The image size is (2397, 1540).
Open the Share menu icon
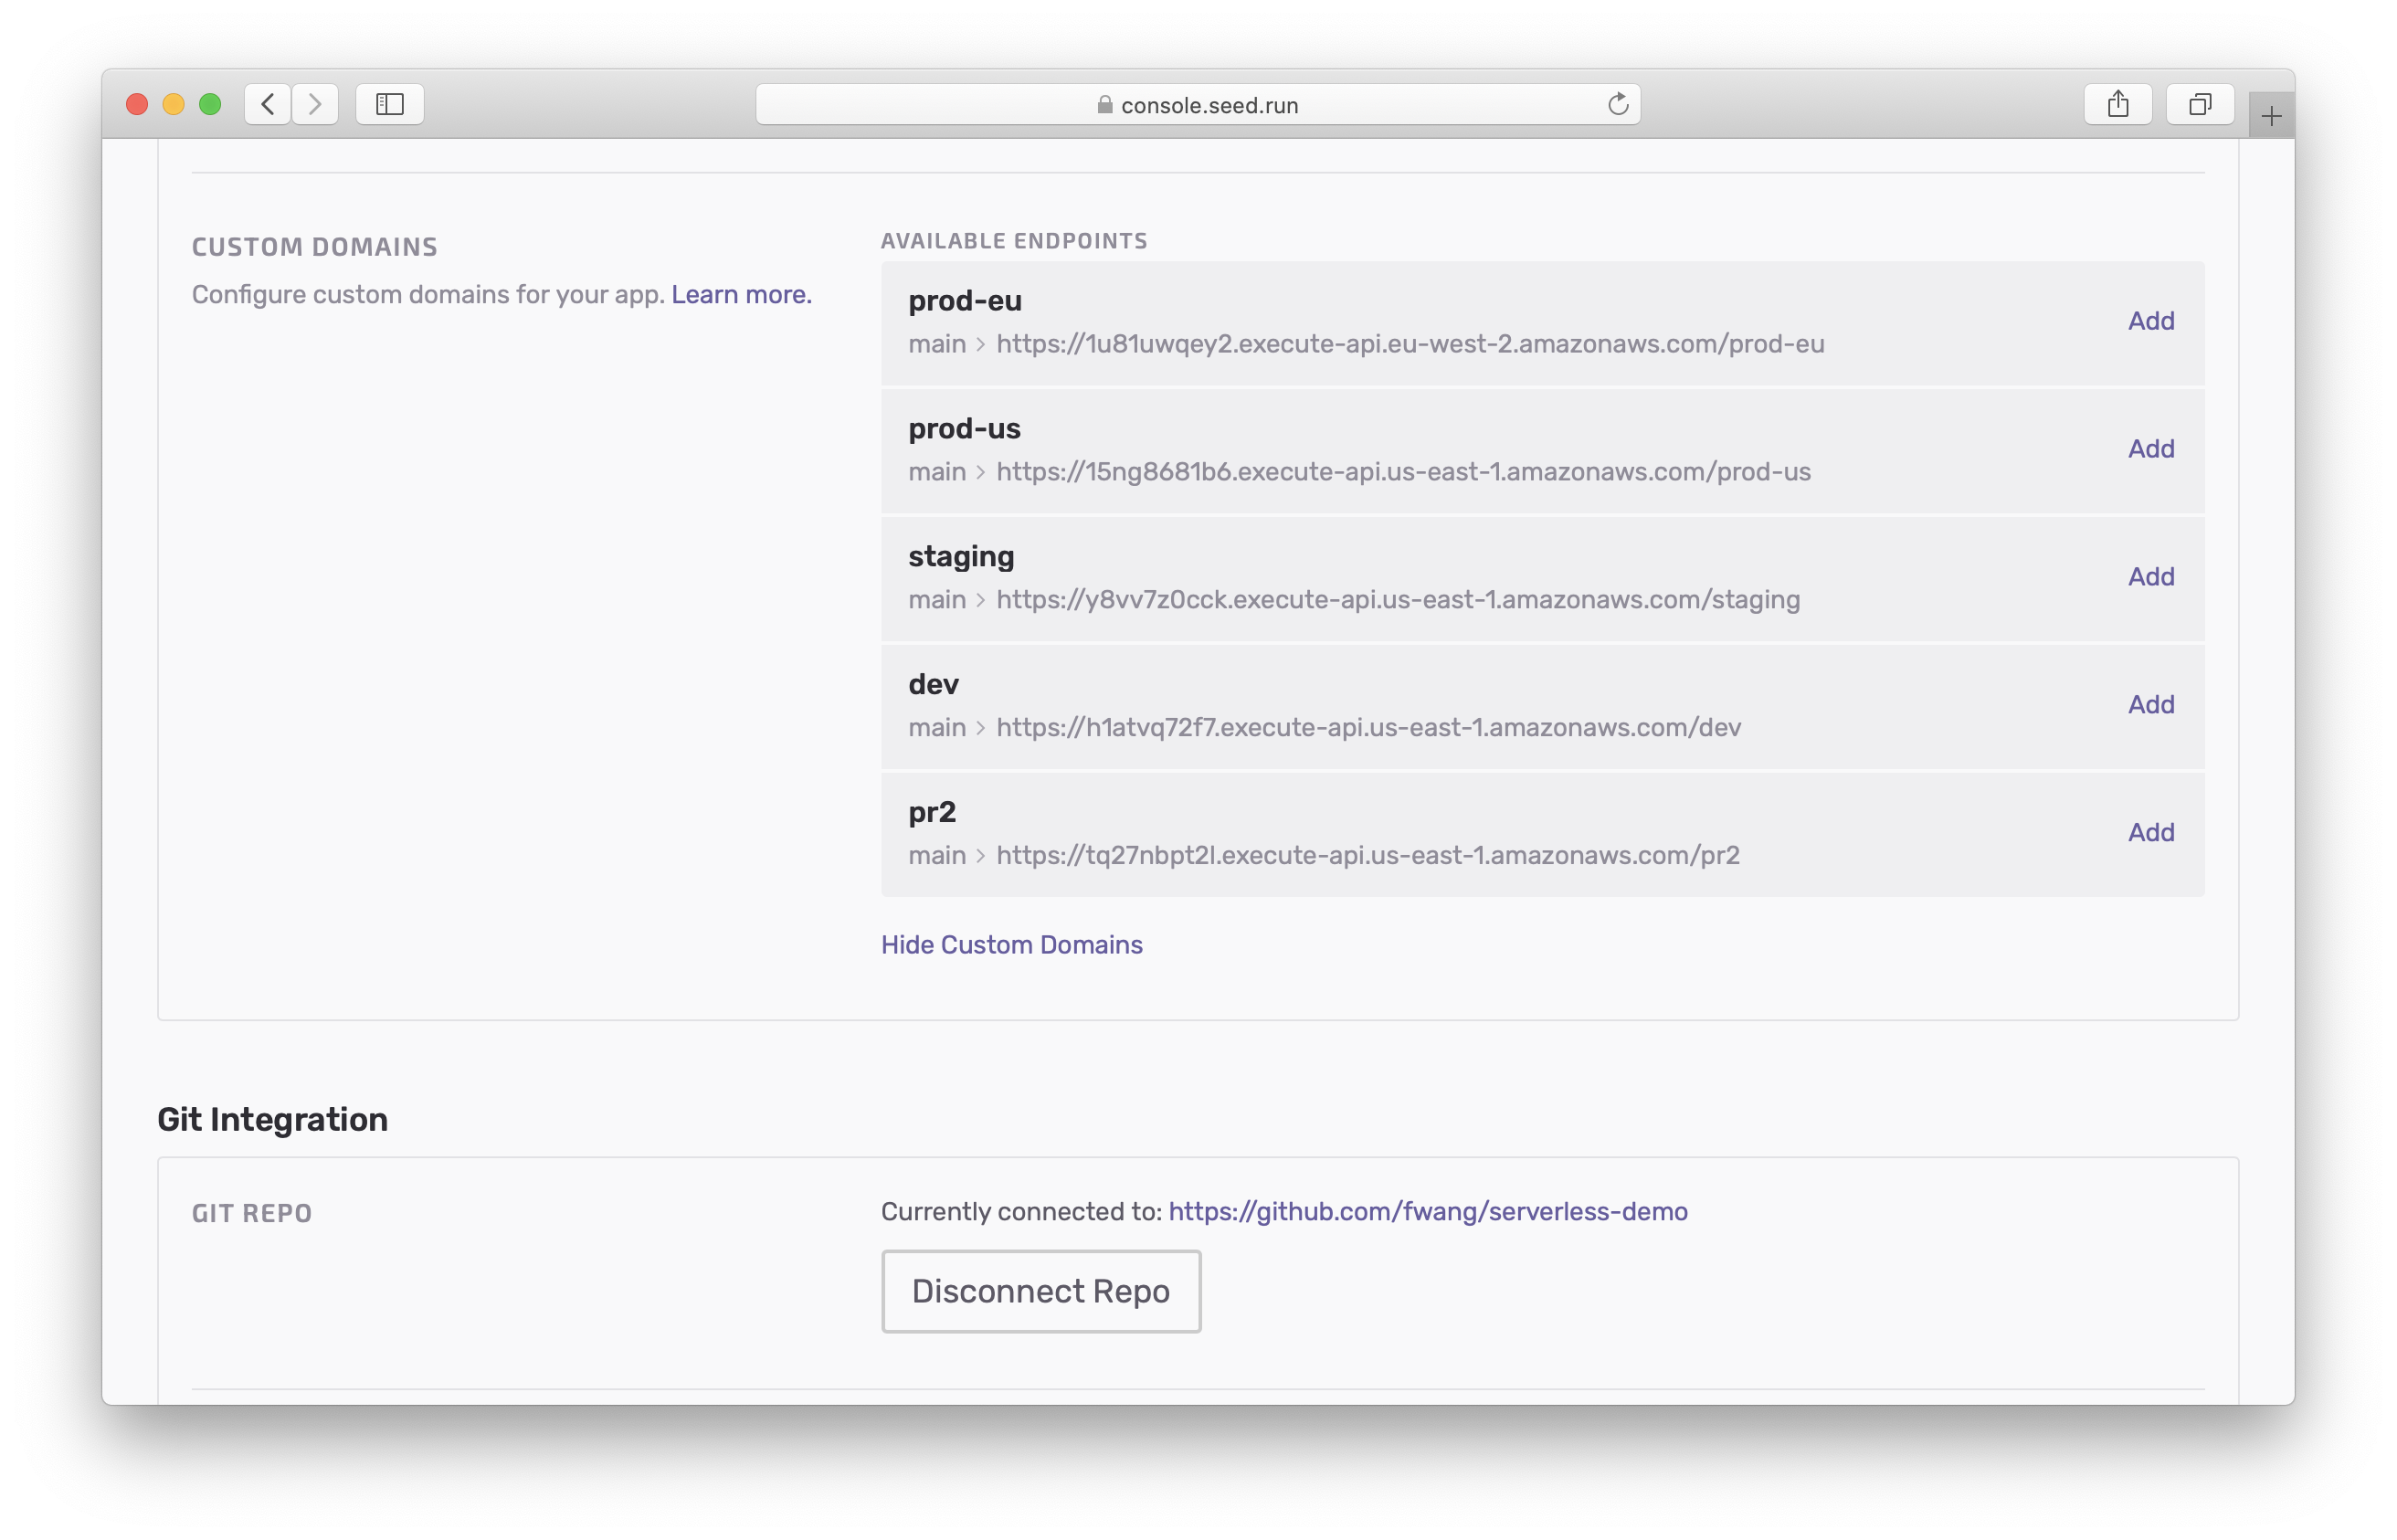pyautogui.click(x=2118, y=104)
